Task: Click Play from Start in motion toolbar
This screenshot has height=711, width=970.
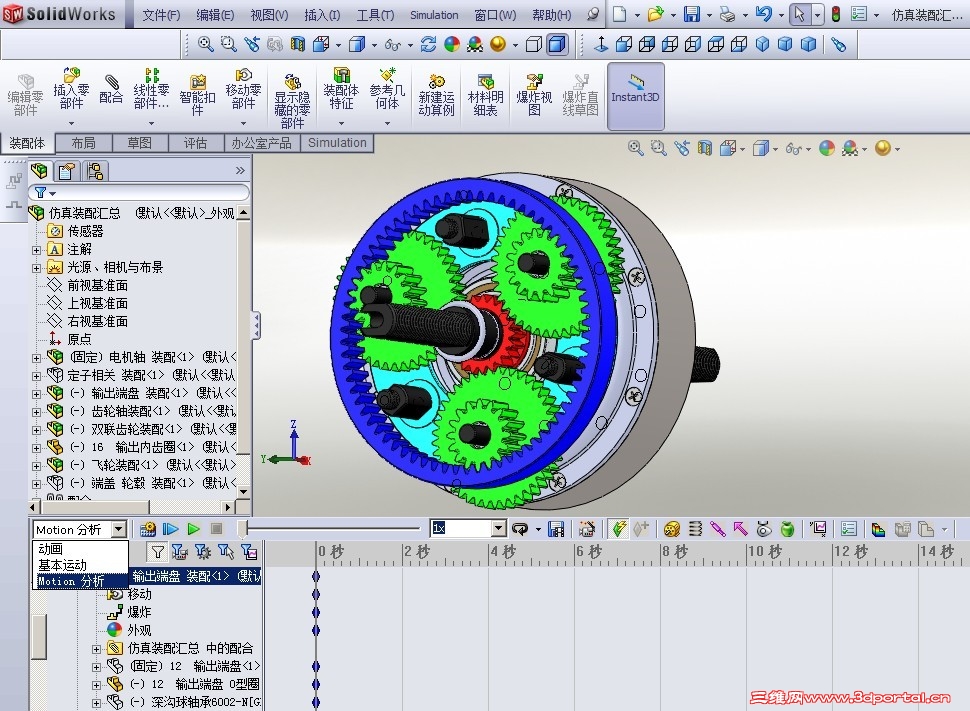Action: [x=171, y=529]
